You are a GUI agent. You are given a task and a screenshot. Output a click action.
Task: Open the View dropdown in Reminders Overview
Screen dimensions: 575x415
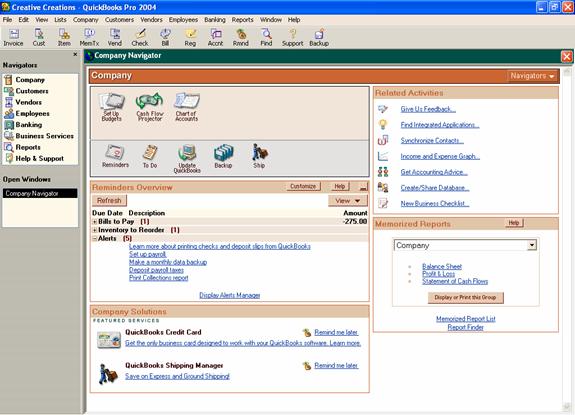(347, 201)
